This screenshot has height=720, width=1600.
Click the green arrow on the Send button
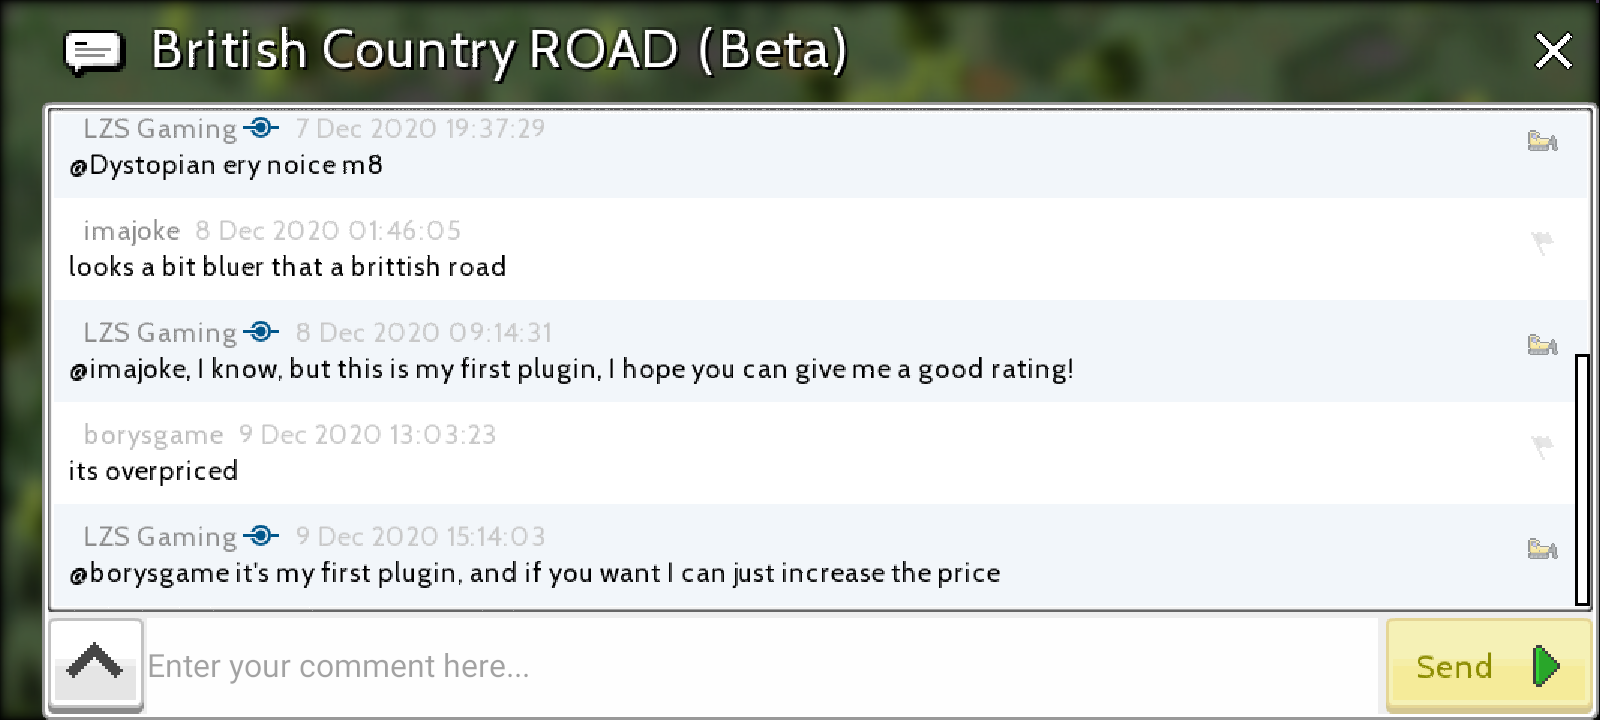(1546, 666)
